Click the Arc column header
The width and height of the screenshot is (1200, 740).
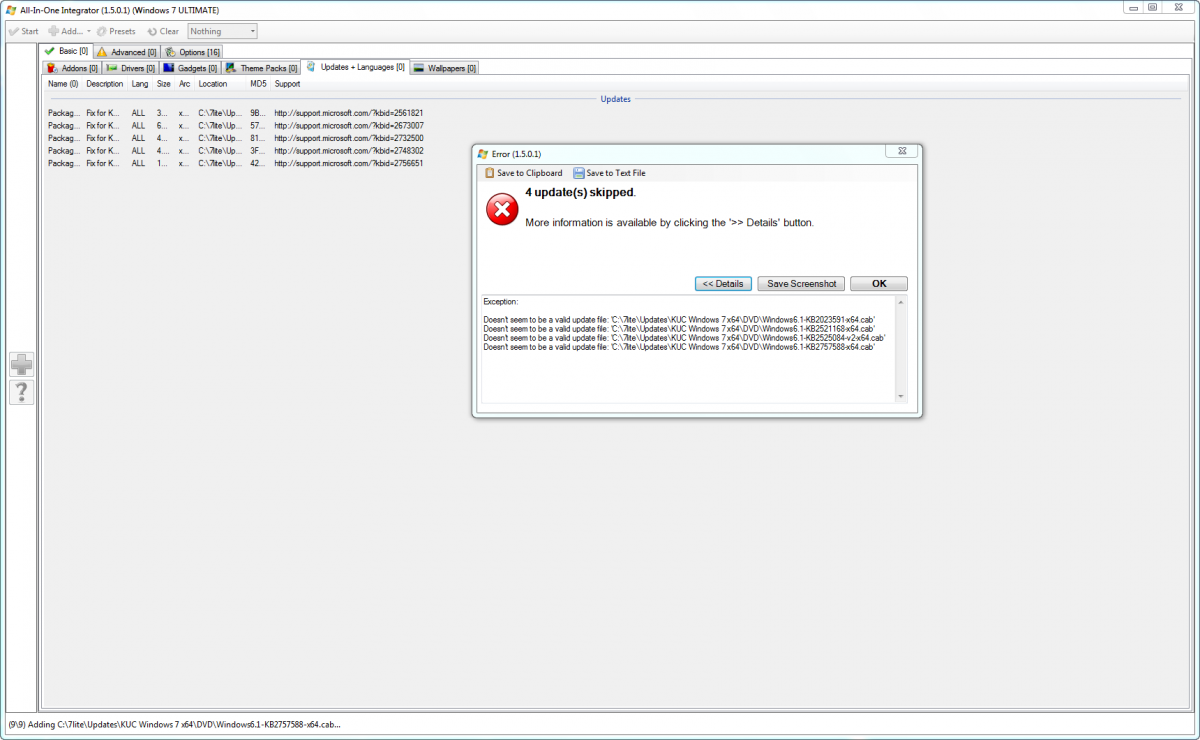pos(185,84)
